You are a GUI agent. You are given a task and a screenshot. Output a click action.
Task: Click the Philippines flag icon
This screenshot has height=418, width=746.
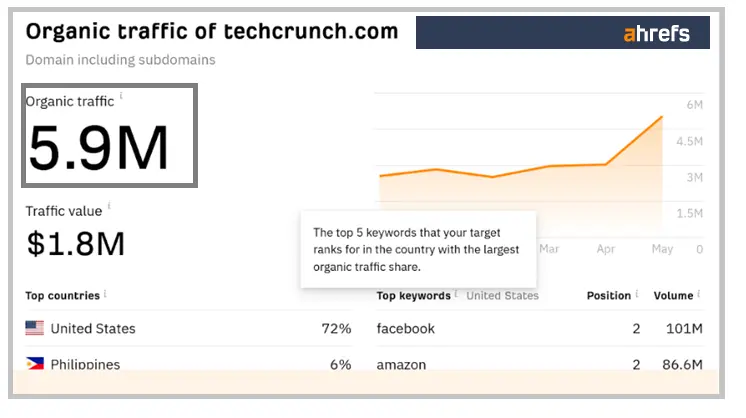pyautogui.click(x=35, y=364)
